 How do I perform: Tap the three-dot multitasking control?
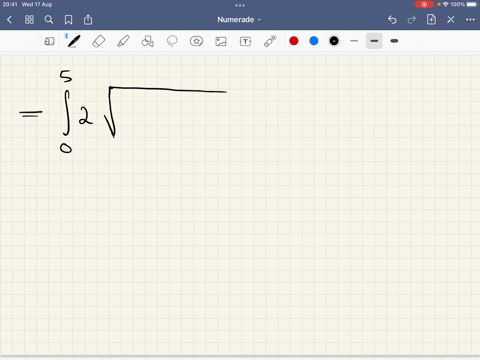point(240,5)
